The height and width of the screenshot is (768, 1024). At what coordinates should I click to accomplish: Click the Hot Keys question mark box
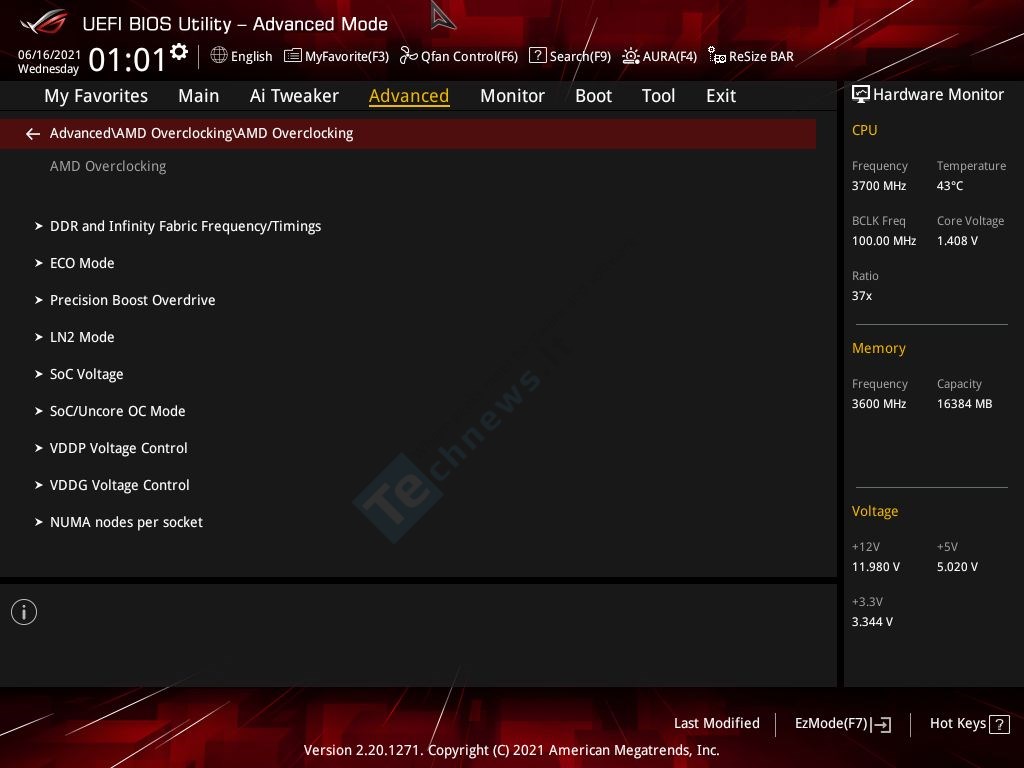point(999,724)
